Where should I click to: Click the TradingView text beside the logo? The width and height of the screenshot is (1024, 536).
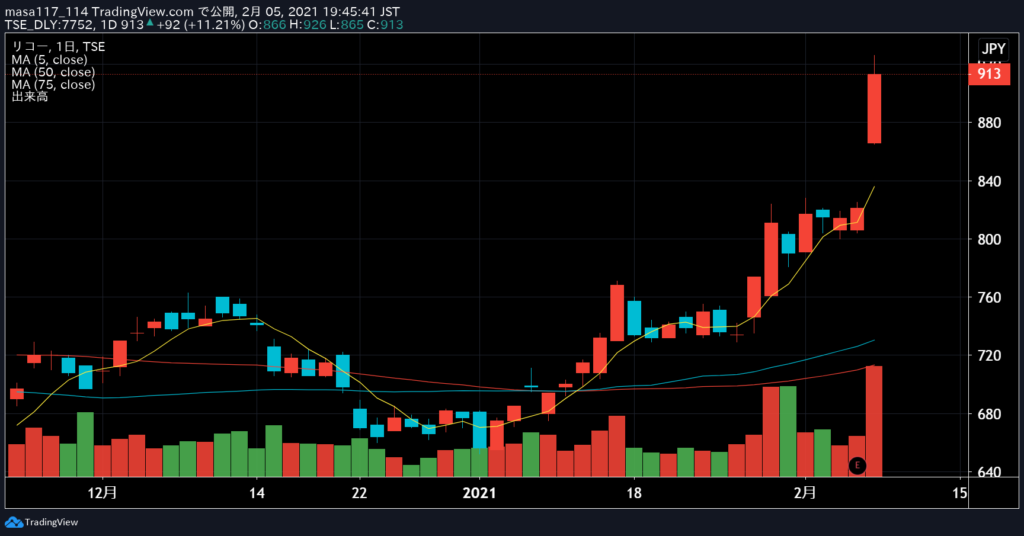[x=52, y=522]
